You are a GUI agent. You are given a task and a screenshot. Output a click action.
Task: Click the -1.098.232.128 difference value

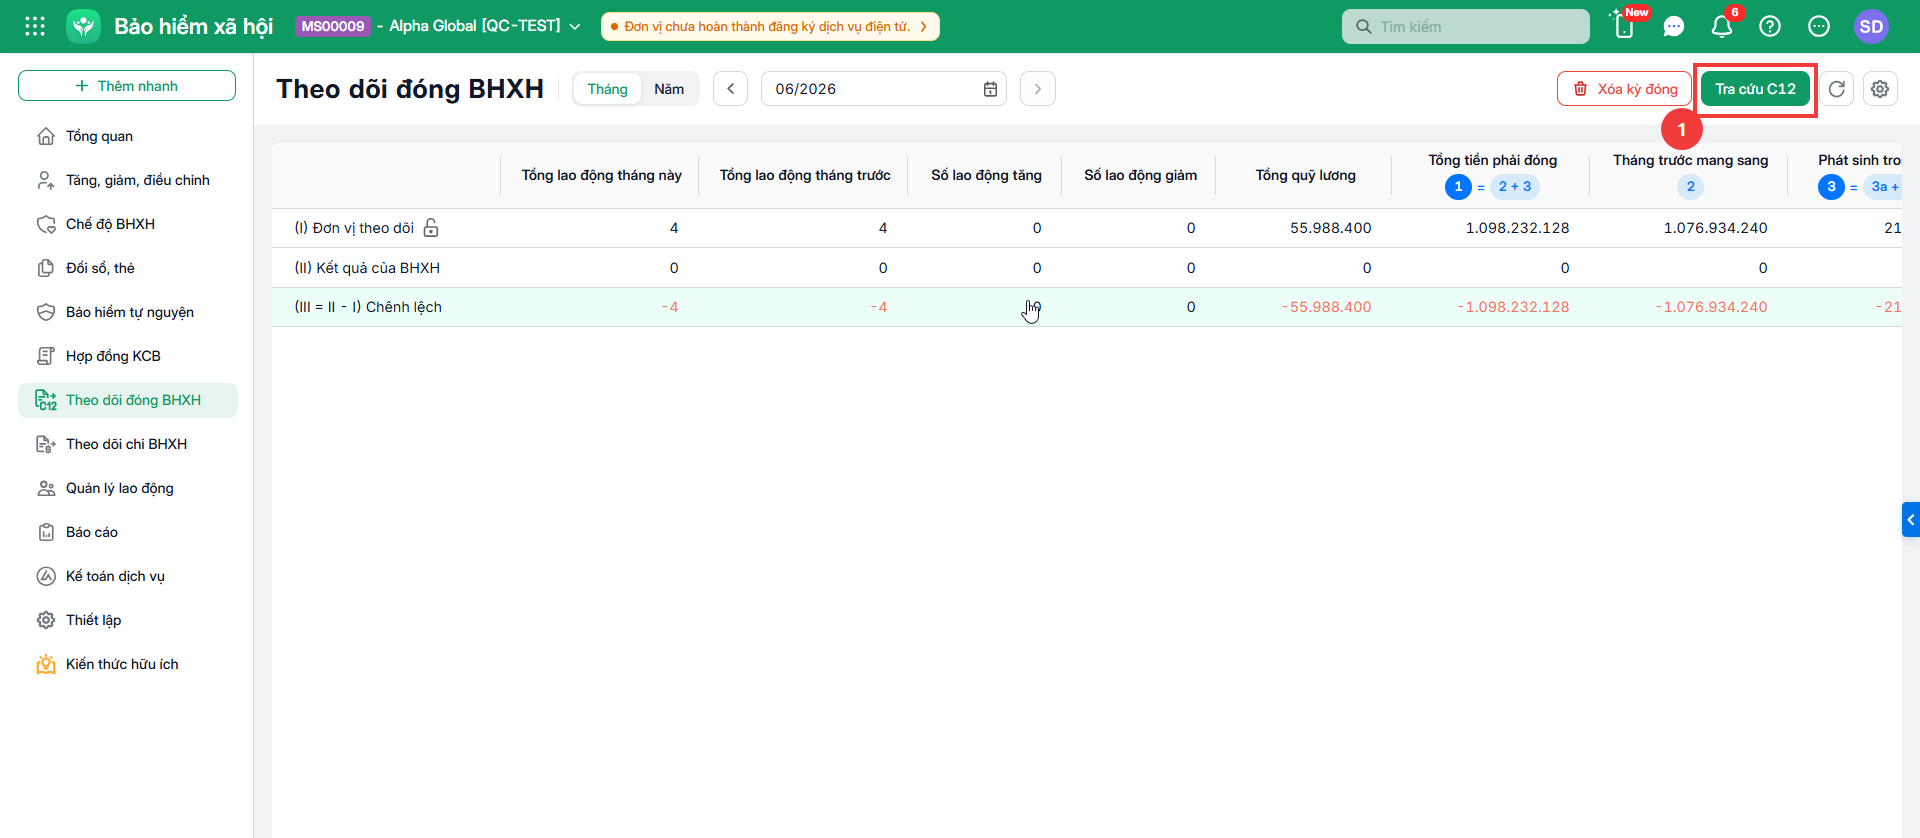point(1513,307)
